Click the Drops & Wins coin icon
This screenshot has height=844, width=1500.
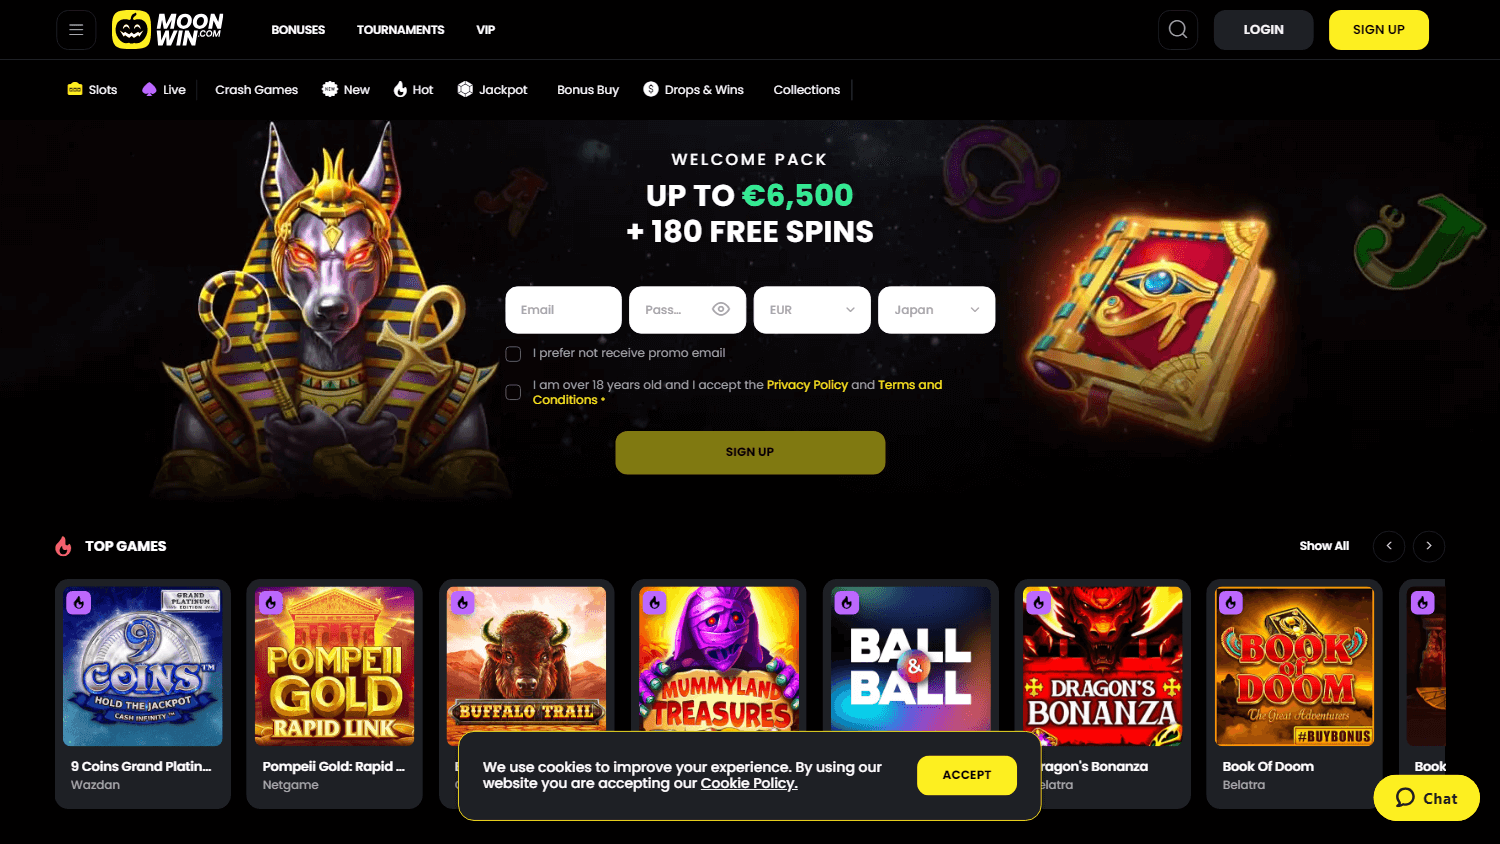(651, 89)
